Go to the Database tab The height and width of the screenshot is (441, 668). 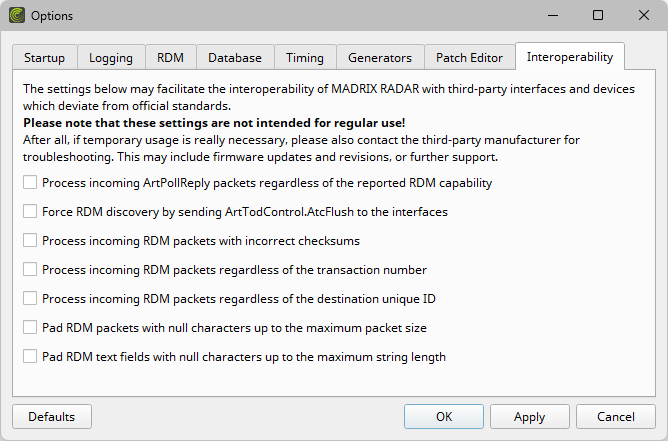click(x=235, y=57)
